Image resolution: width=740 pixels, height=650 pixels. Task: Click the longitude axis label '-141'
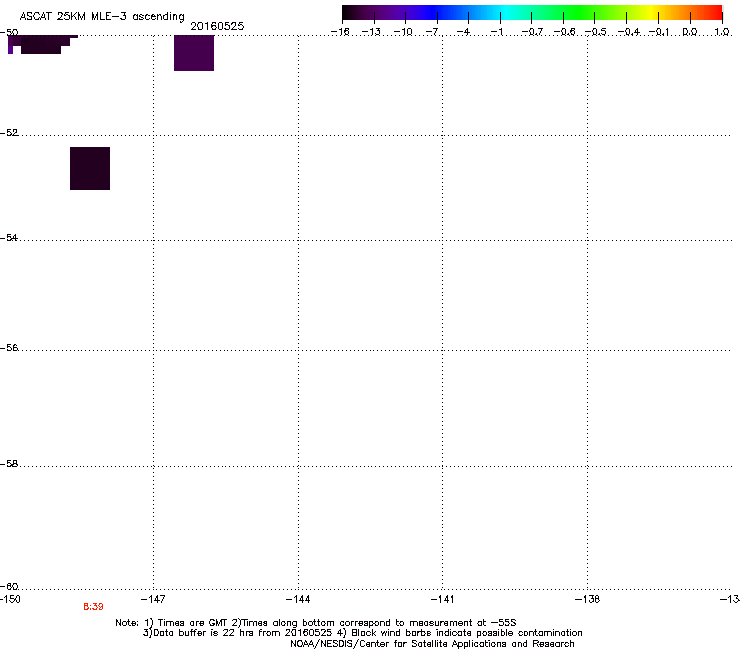tap(442, 599)
